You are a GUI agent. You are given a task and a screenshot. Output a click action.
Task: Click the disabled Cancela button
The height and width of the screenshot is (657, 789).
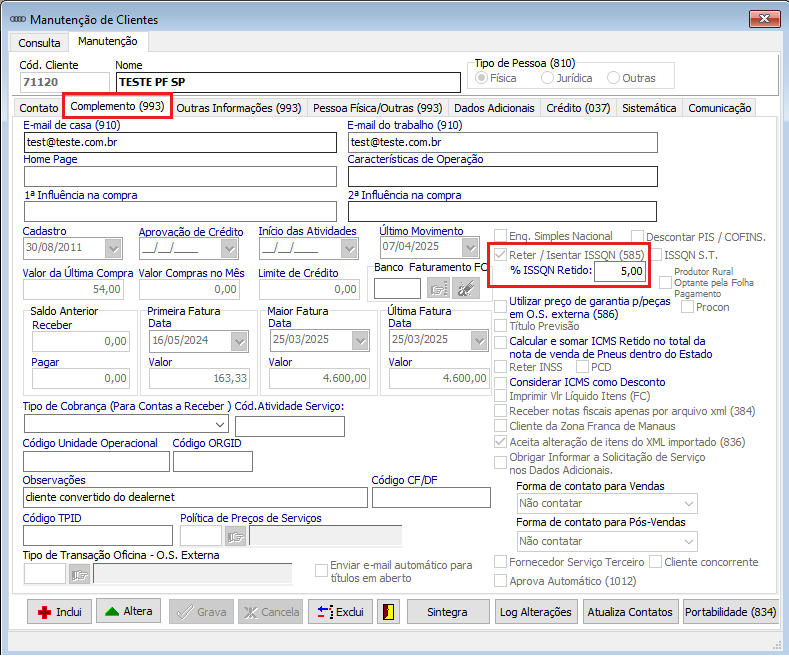[x=271, y=612]
